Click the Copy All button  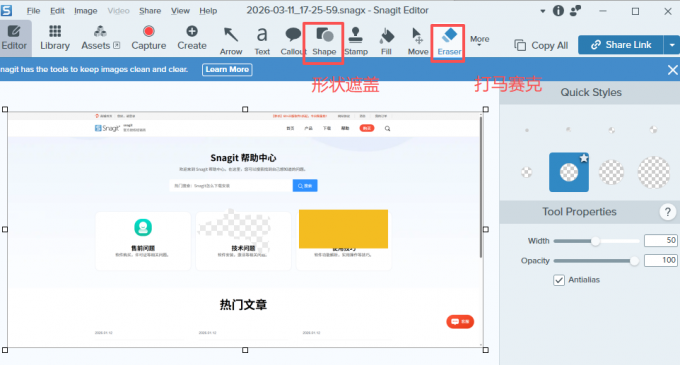(x=541, y=45)
